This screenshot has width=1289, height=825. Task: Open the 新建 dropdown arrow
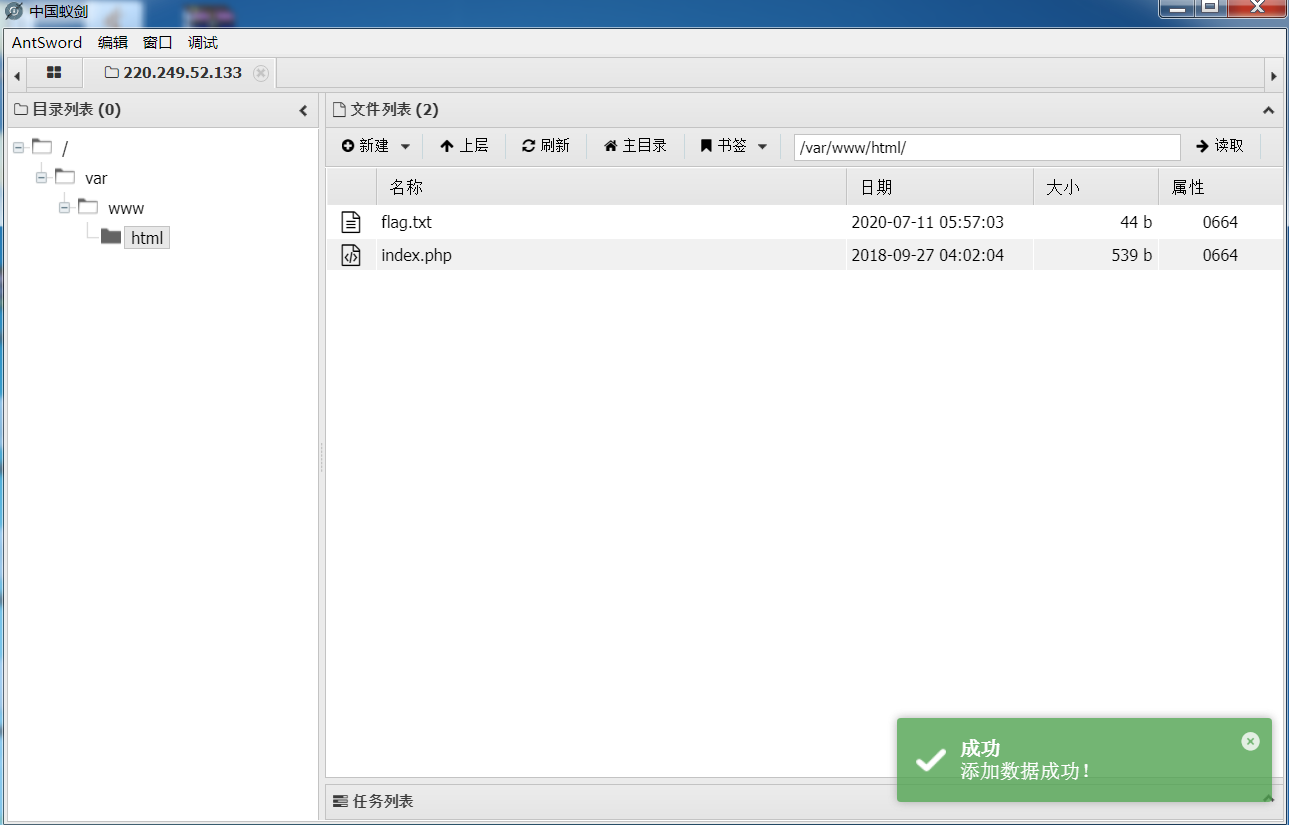[x=405, y=146]
